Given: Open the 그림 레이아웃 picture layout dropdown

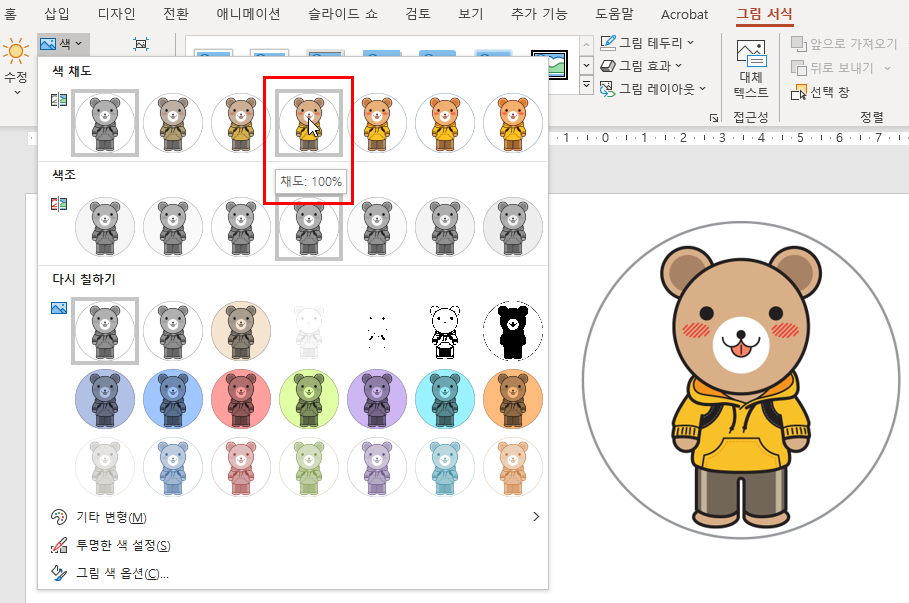Looking at the screenshot, I should point(660,89).
